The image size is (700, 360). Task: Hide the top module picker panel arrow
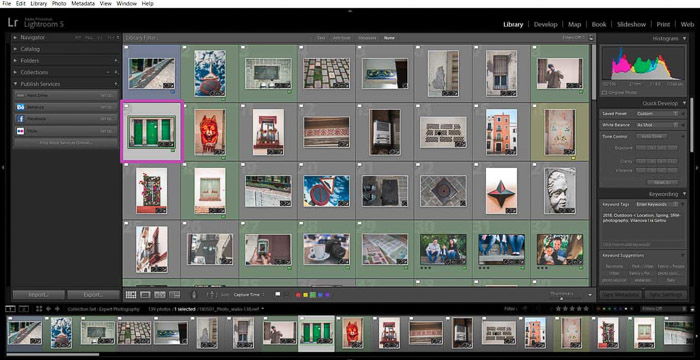pos(350,10)
